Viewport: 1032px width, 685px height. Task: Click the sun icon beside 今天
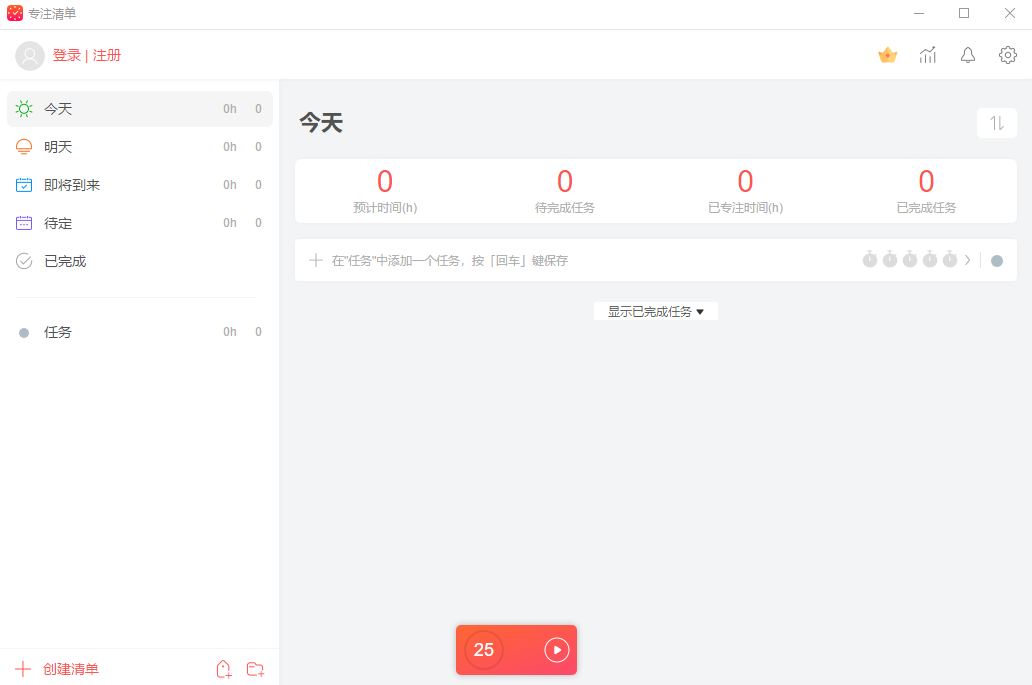24,109
